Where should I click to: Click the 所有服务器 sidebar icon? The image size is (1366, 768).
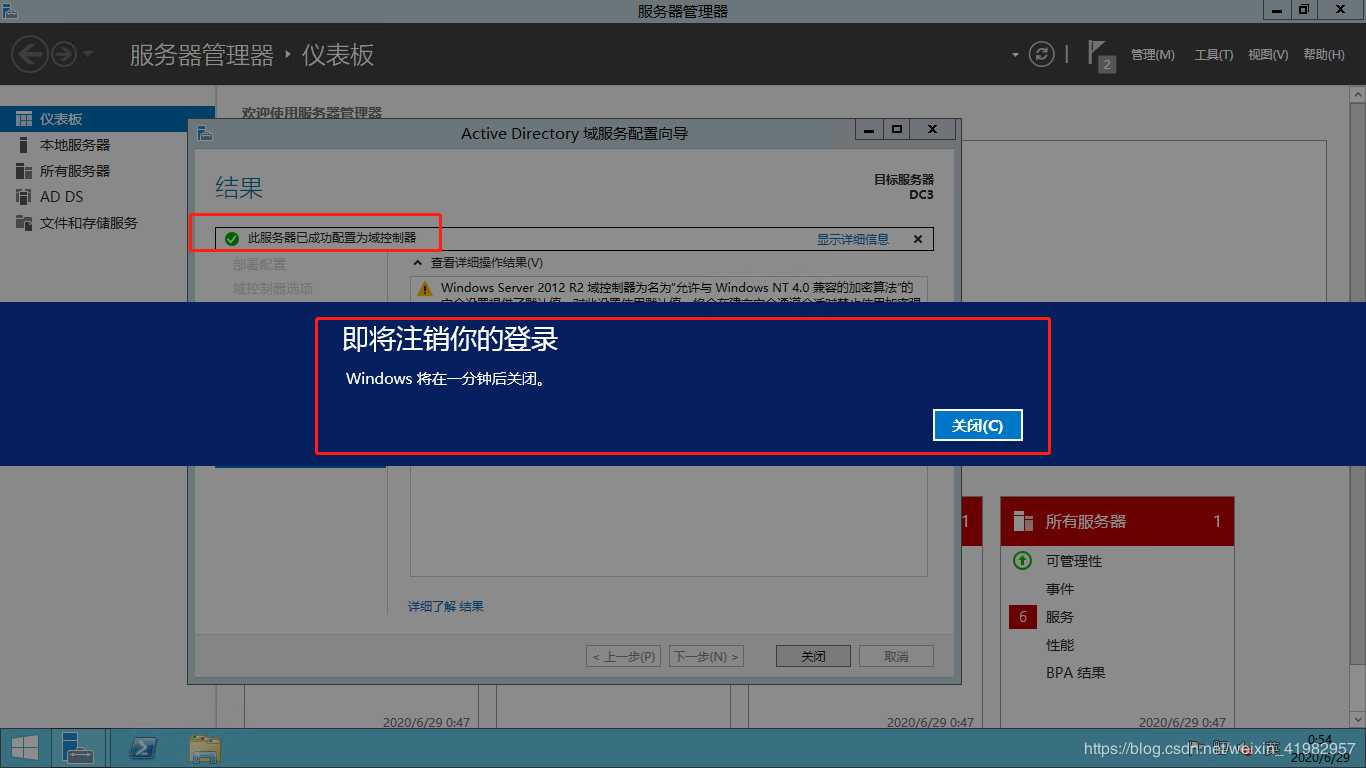coord(24,171)
